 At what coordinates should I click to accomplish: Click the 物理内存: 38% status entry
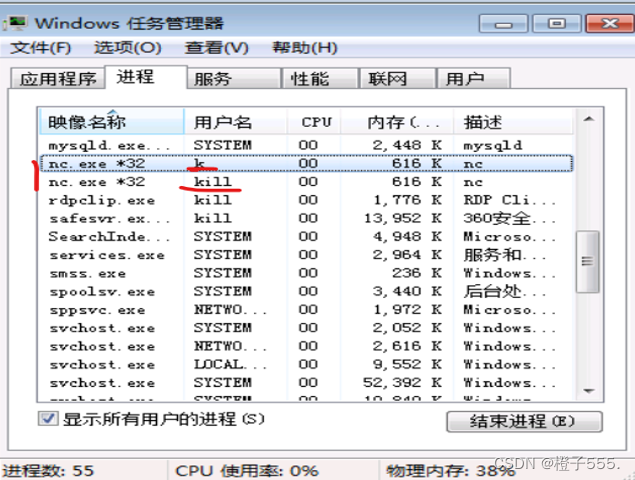click(x=450, y=471)
